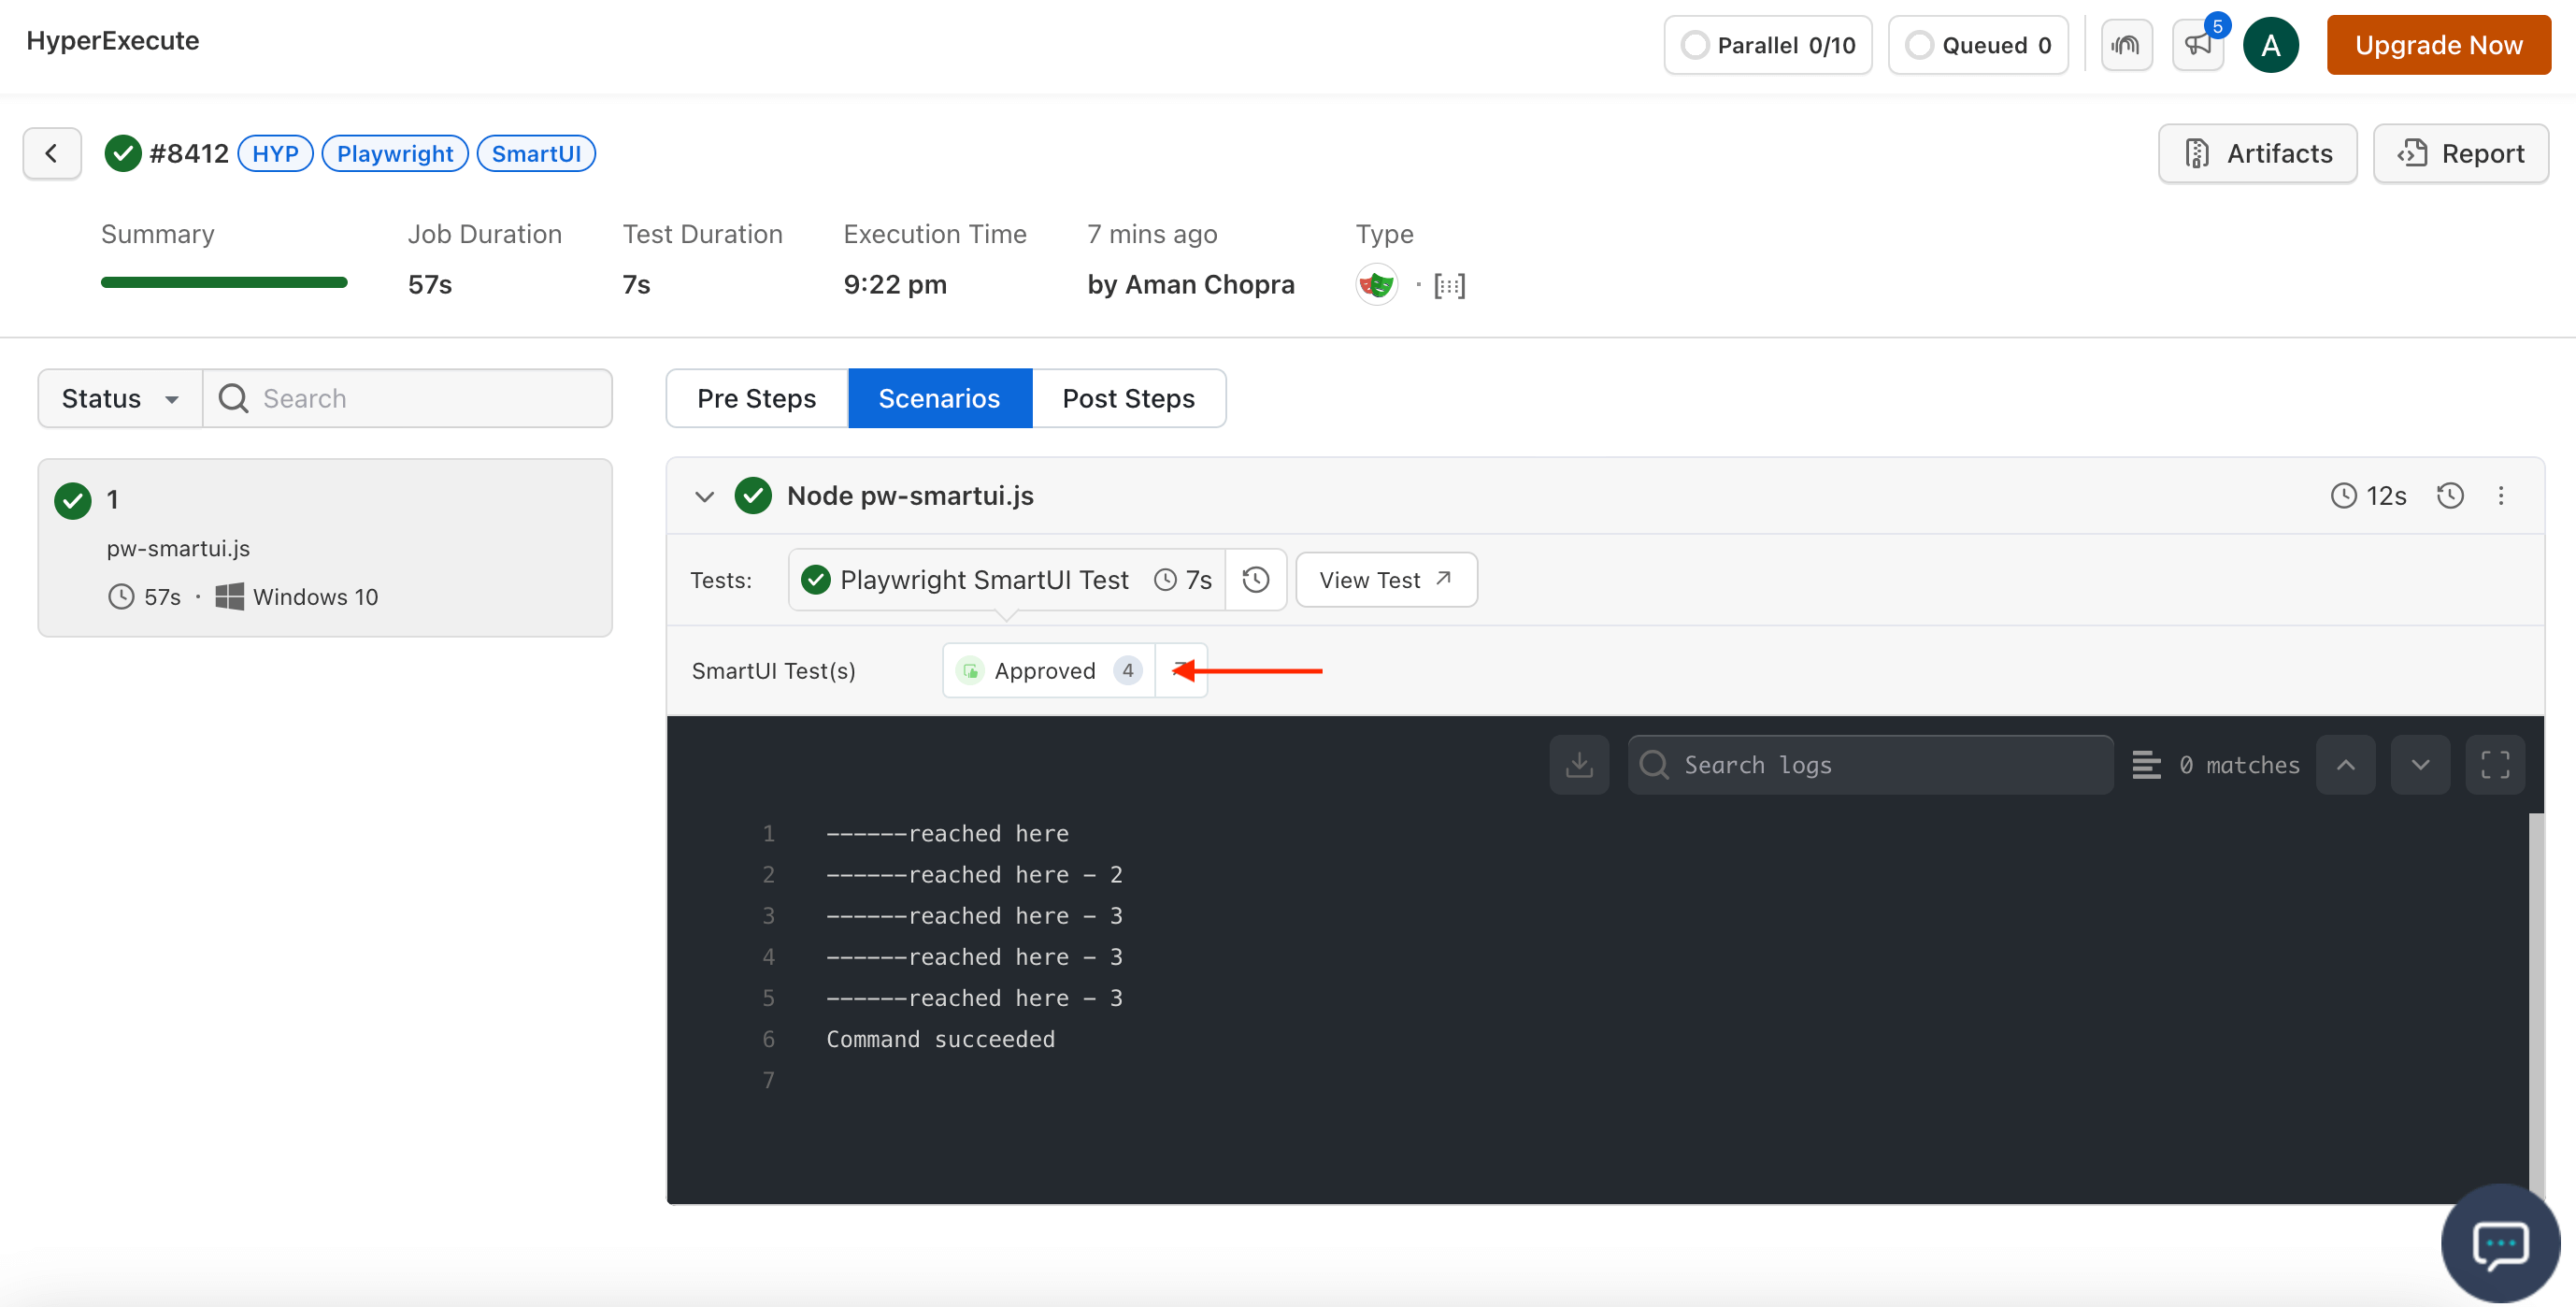Image resolution: width=2576 pixels, height=1307 pixels.
Task: Click the download logs icon
Action: [1580, 762]
